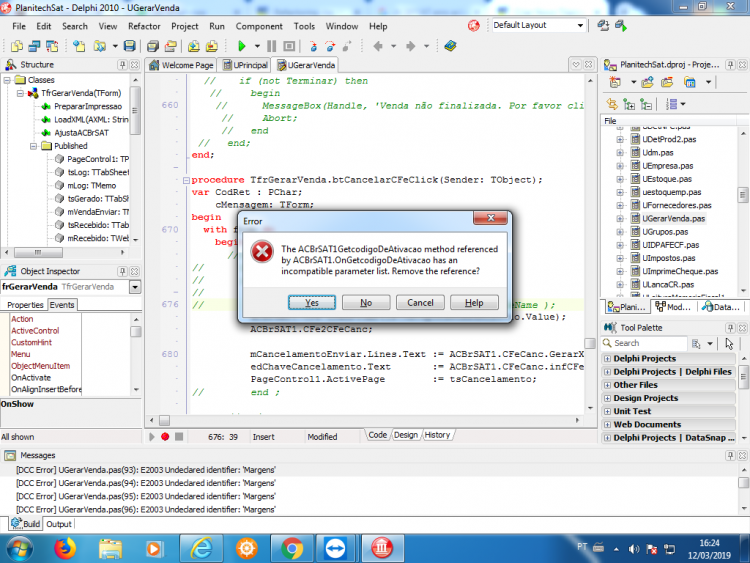Click the red record macro button
Viewport: 750px width, 563px height.
165,437
